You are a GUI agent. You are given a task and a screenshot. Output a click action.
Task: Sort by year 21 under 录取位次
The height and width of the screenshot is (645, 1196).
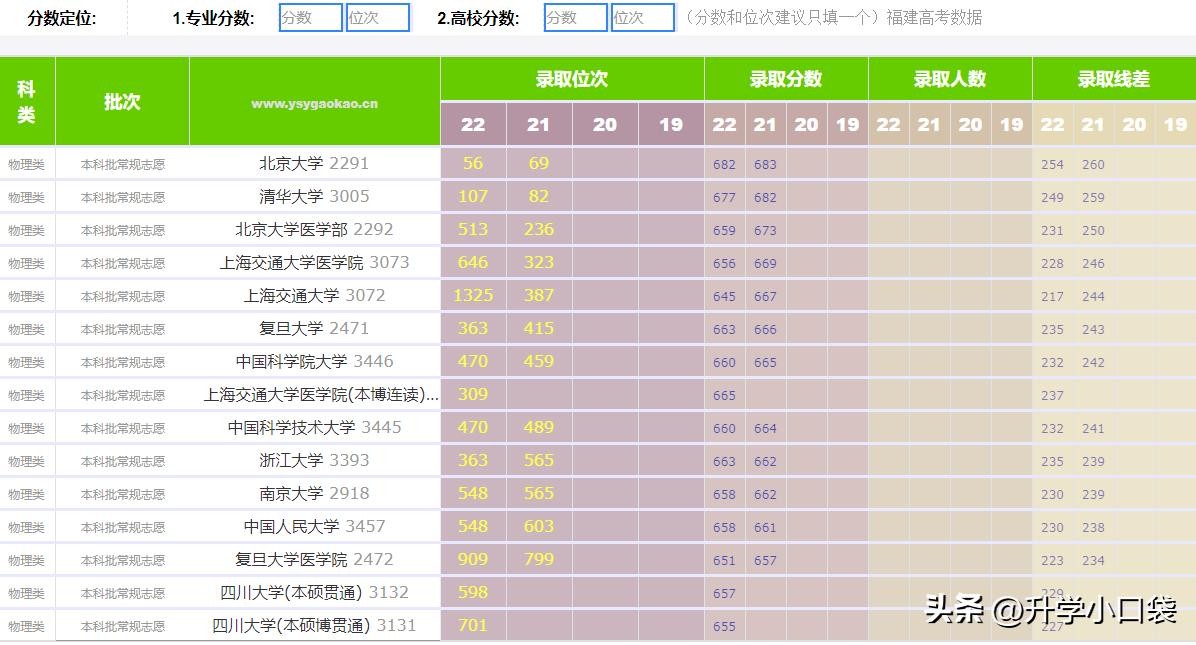(x=539, y=124)
